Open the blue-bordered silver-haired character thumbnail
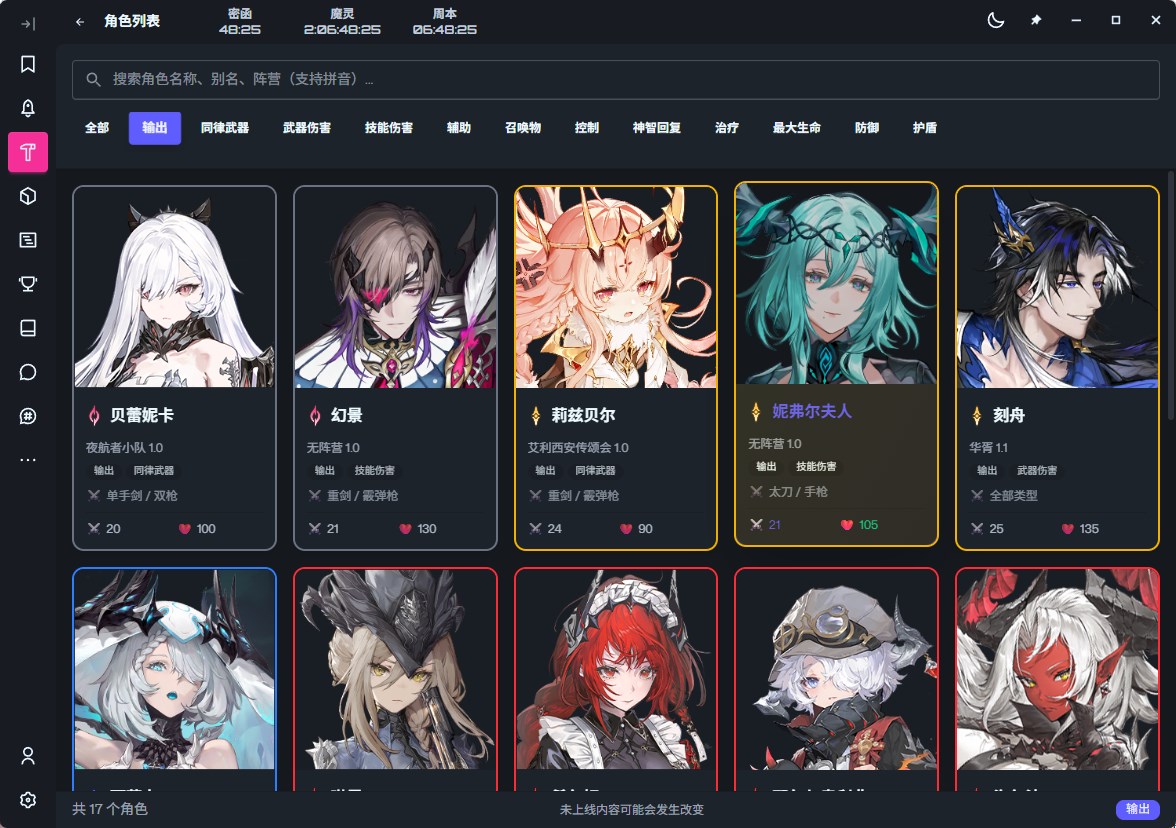 [x=174, y=670]
